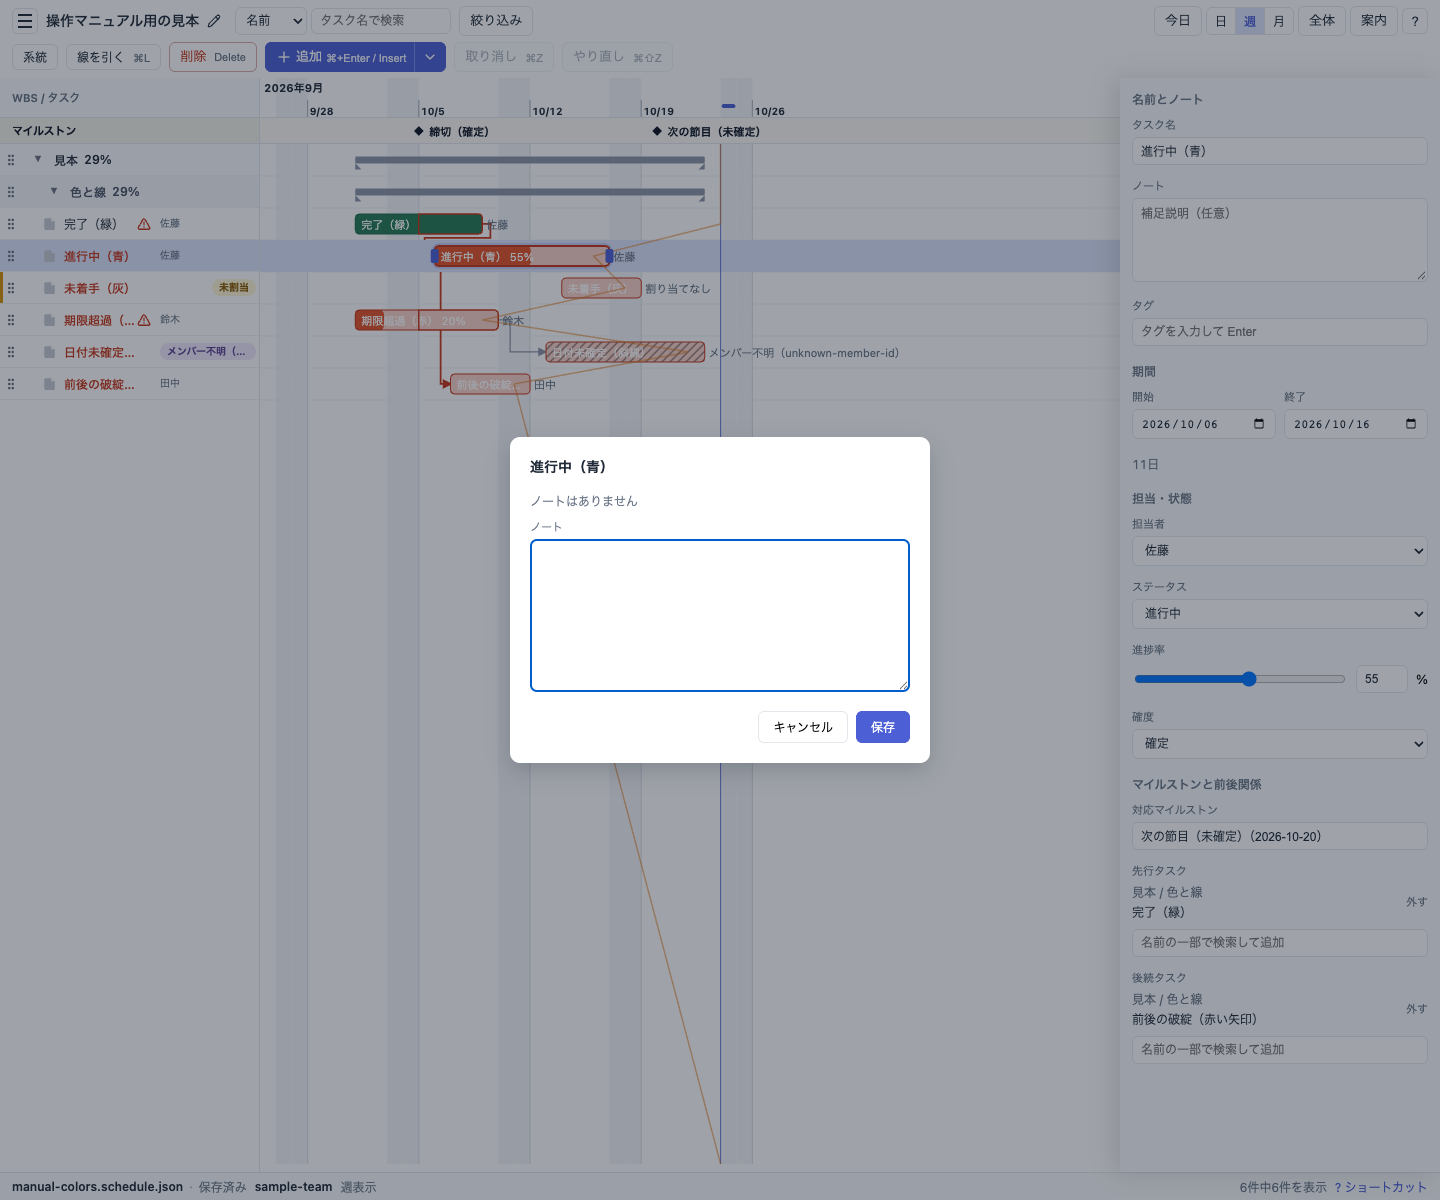The height and width of the screenshot is (1200, 1440).
Task: Open the 追加 button dropdown arrow
Action: (x=430, y=57)
